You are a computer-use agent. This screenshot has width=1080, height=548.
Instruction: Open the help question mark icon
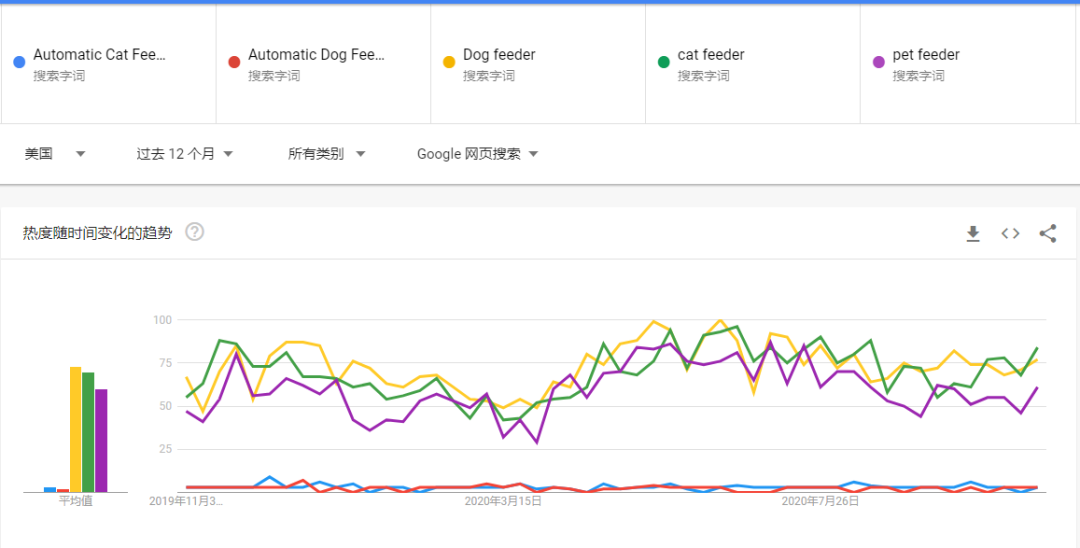point(195,232)
